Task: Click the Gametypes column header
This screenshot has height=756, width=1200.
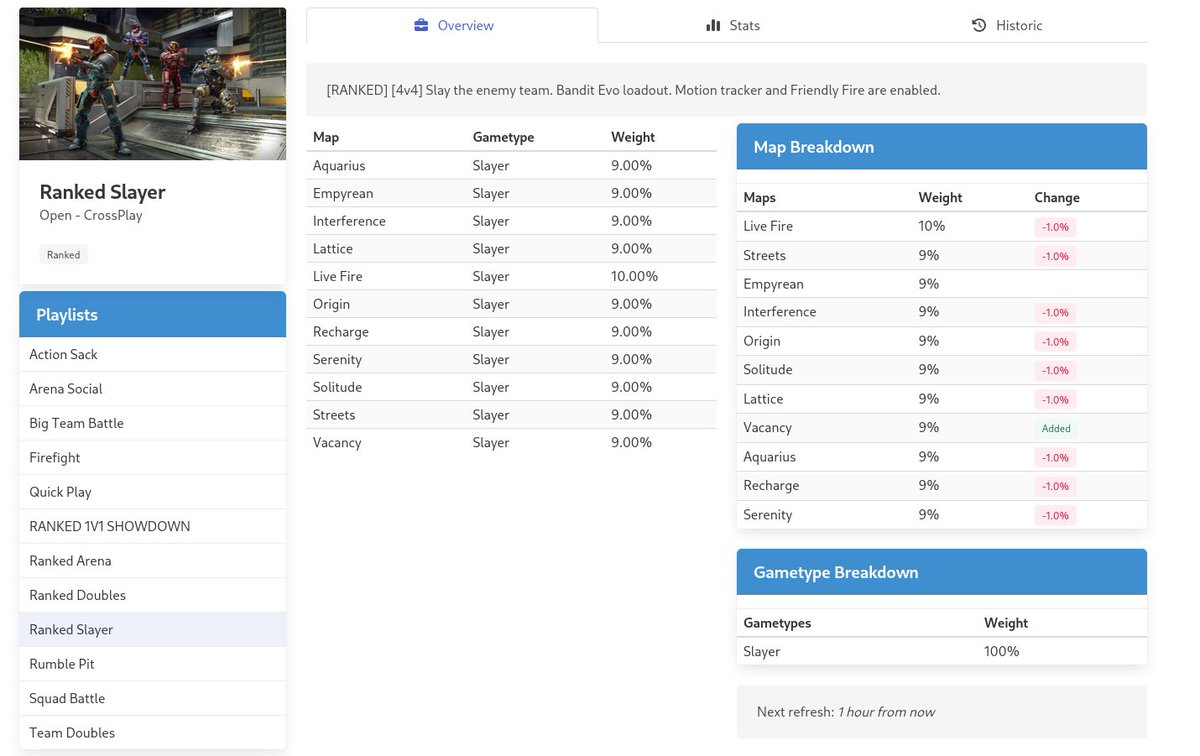Action: (x=778, y=623)
